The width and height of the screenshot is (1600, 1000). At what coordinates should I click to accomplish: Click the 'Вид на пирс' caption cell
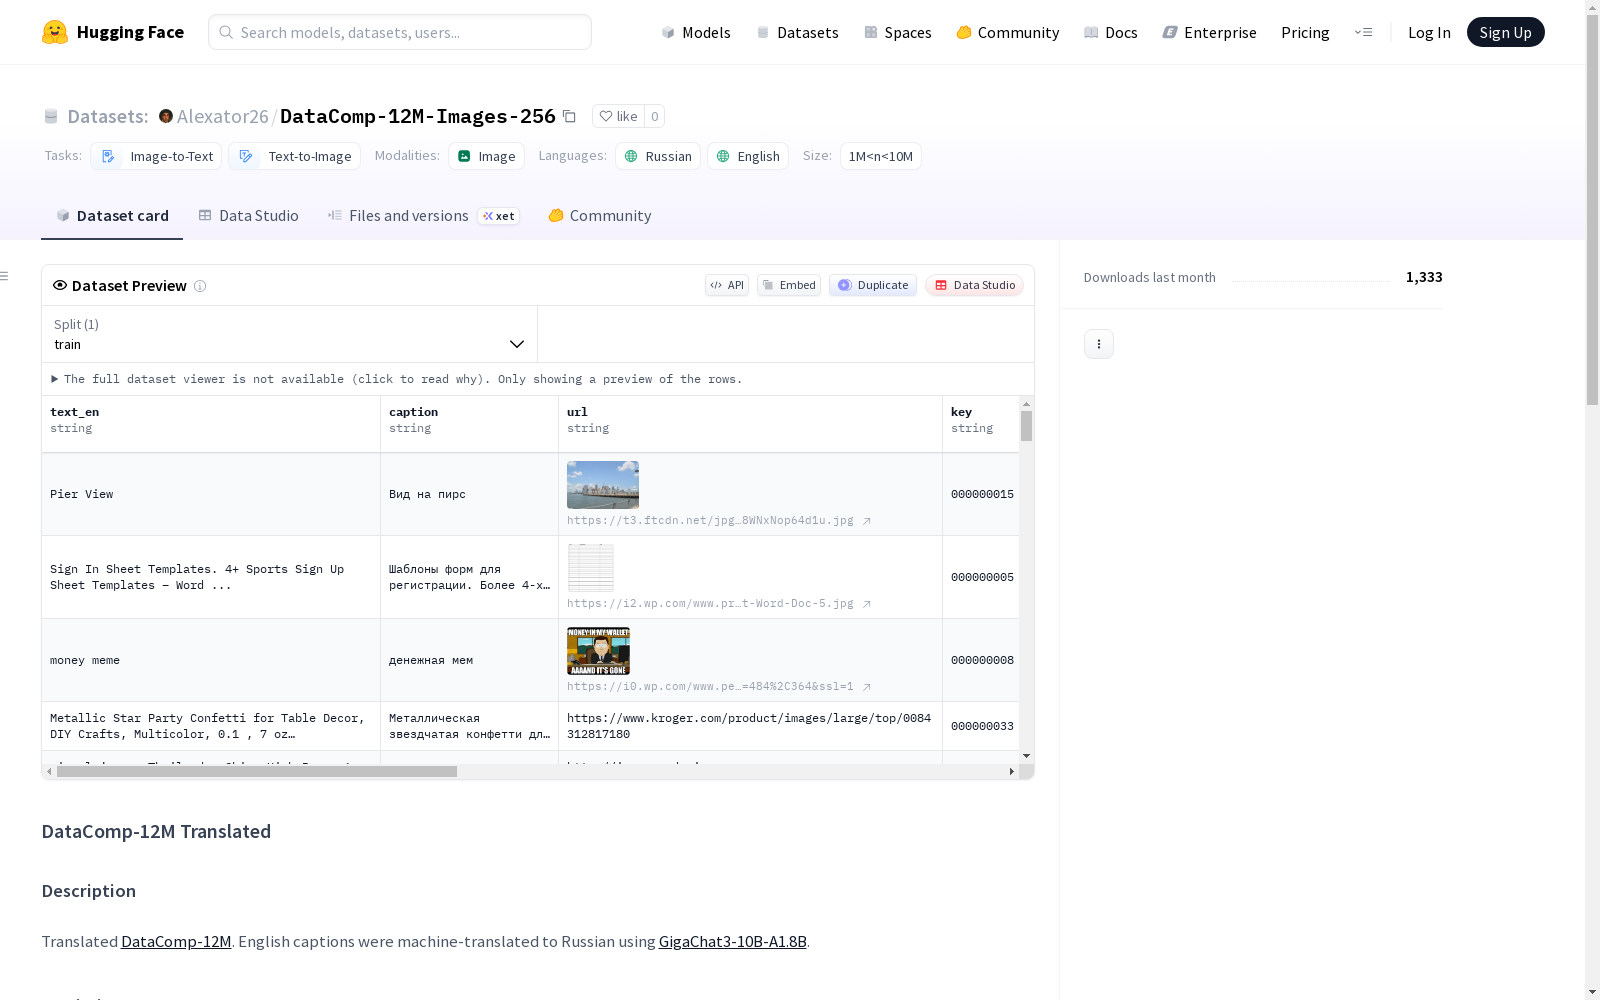coord(469,494)
